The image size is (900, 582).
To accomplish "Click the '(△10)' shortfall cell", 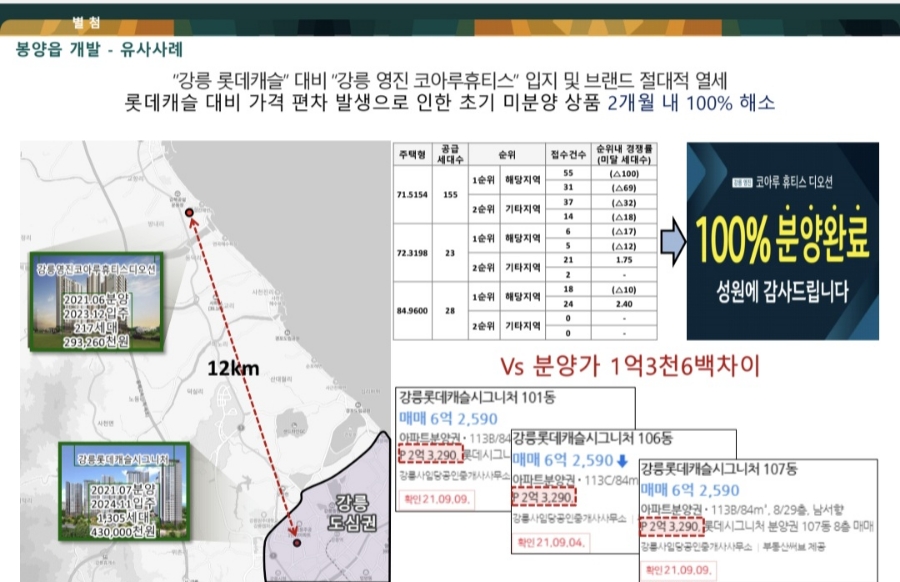I will [x=624, y=290].
